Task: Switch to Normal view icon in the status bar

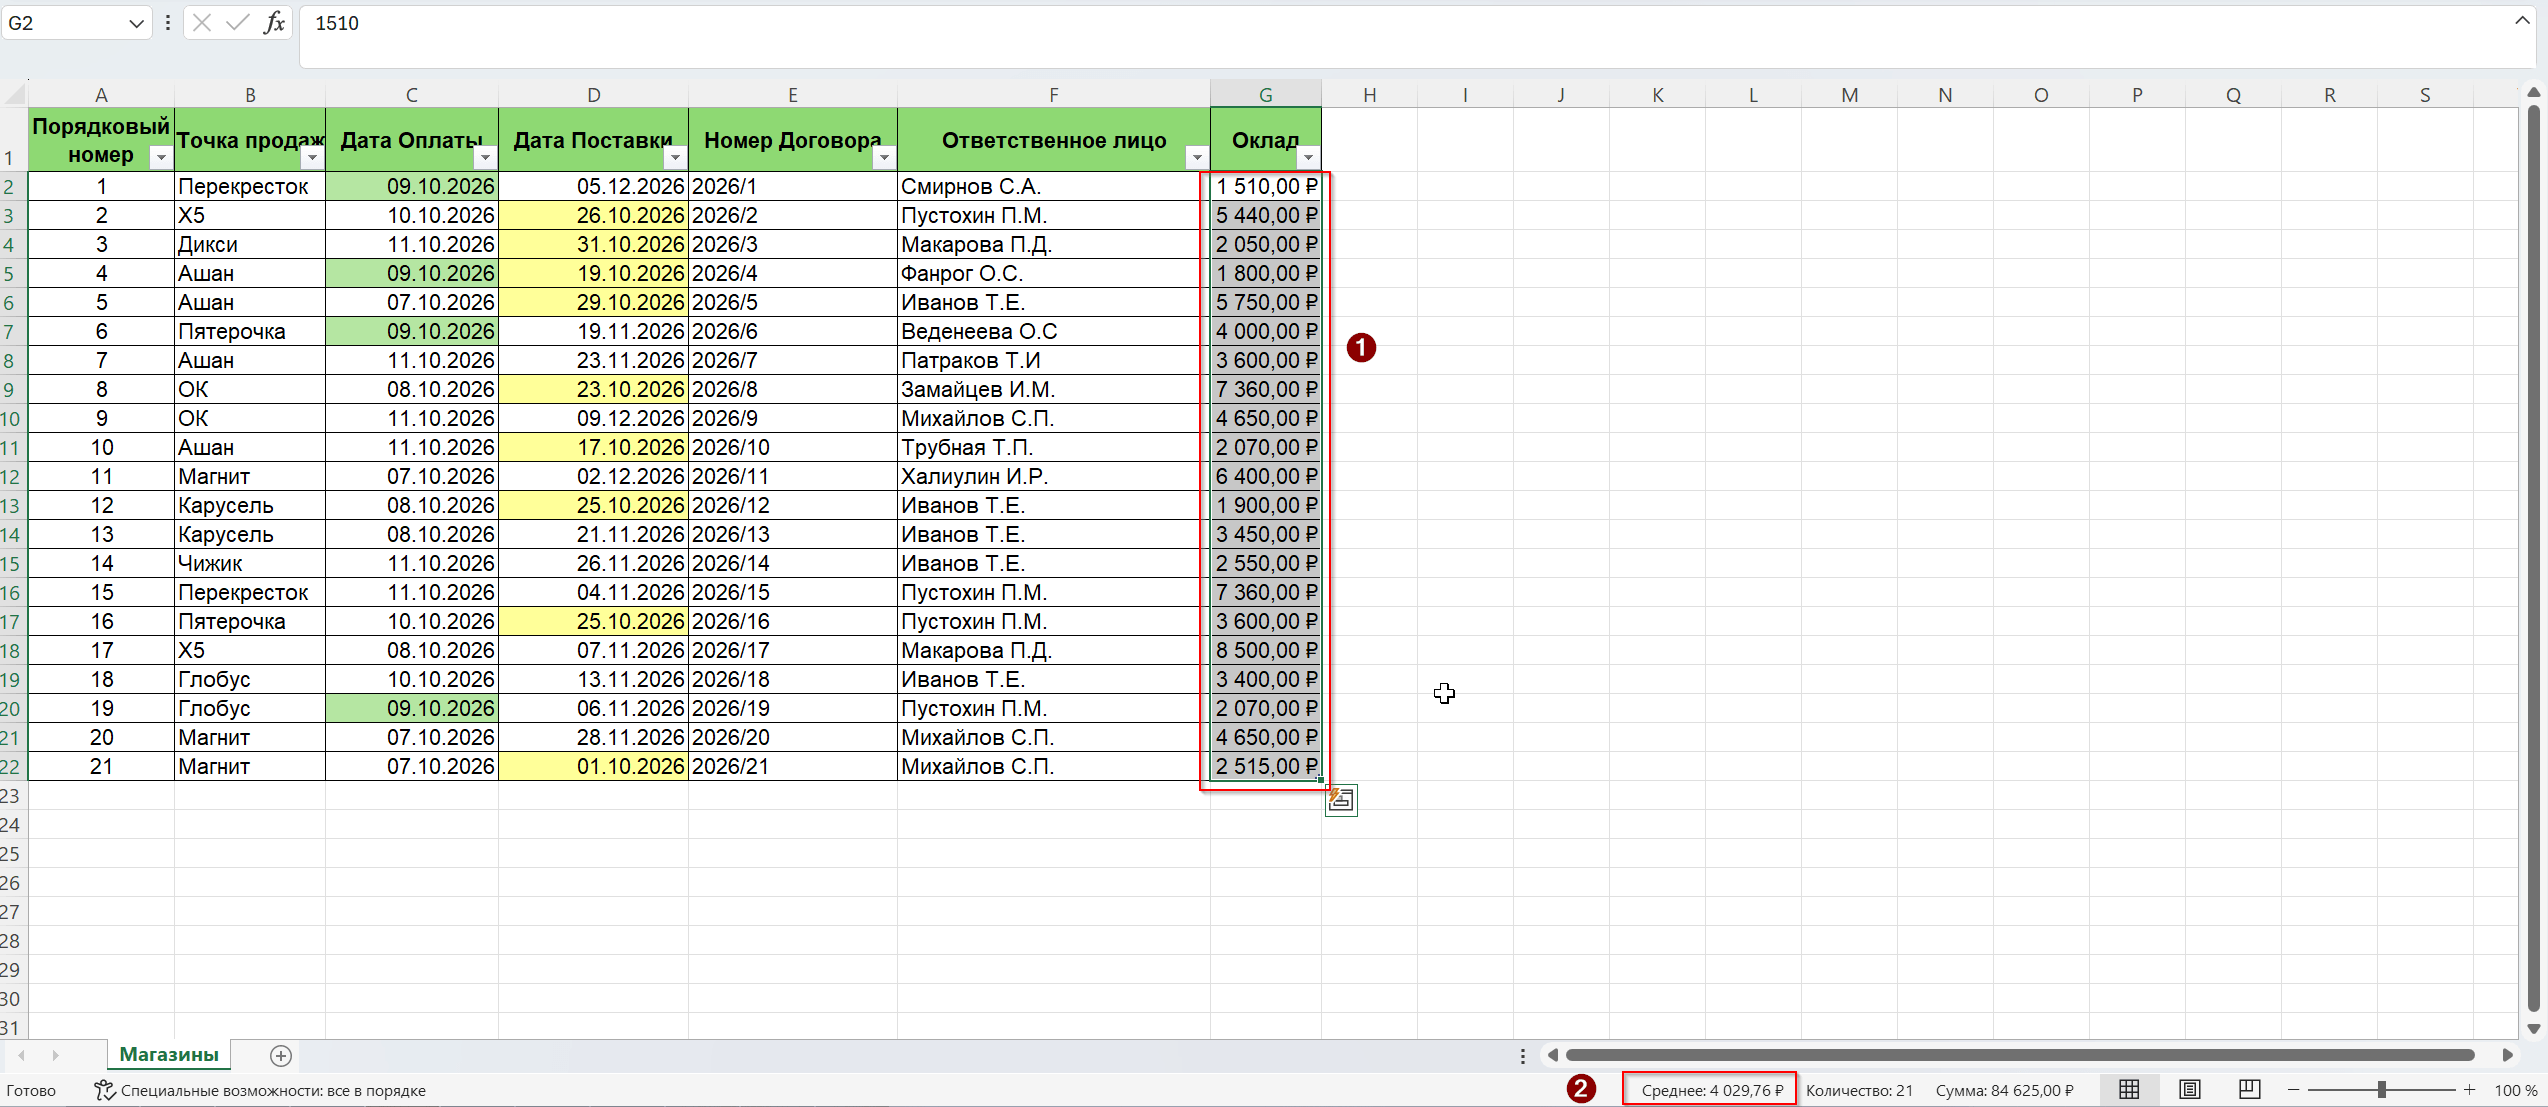Action: click(x=2129, y=1090)
